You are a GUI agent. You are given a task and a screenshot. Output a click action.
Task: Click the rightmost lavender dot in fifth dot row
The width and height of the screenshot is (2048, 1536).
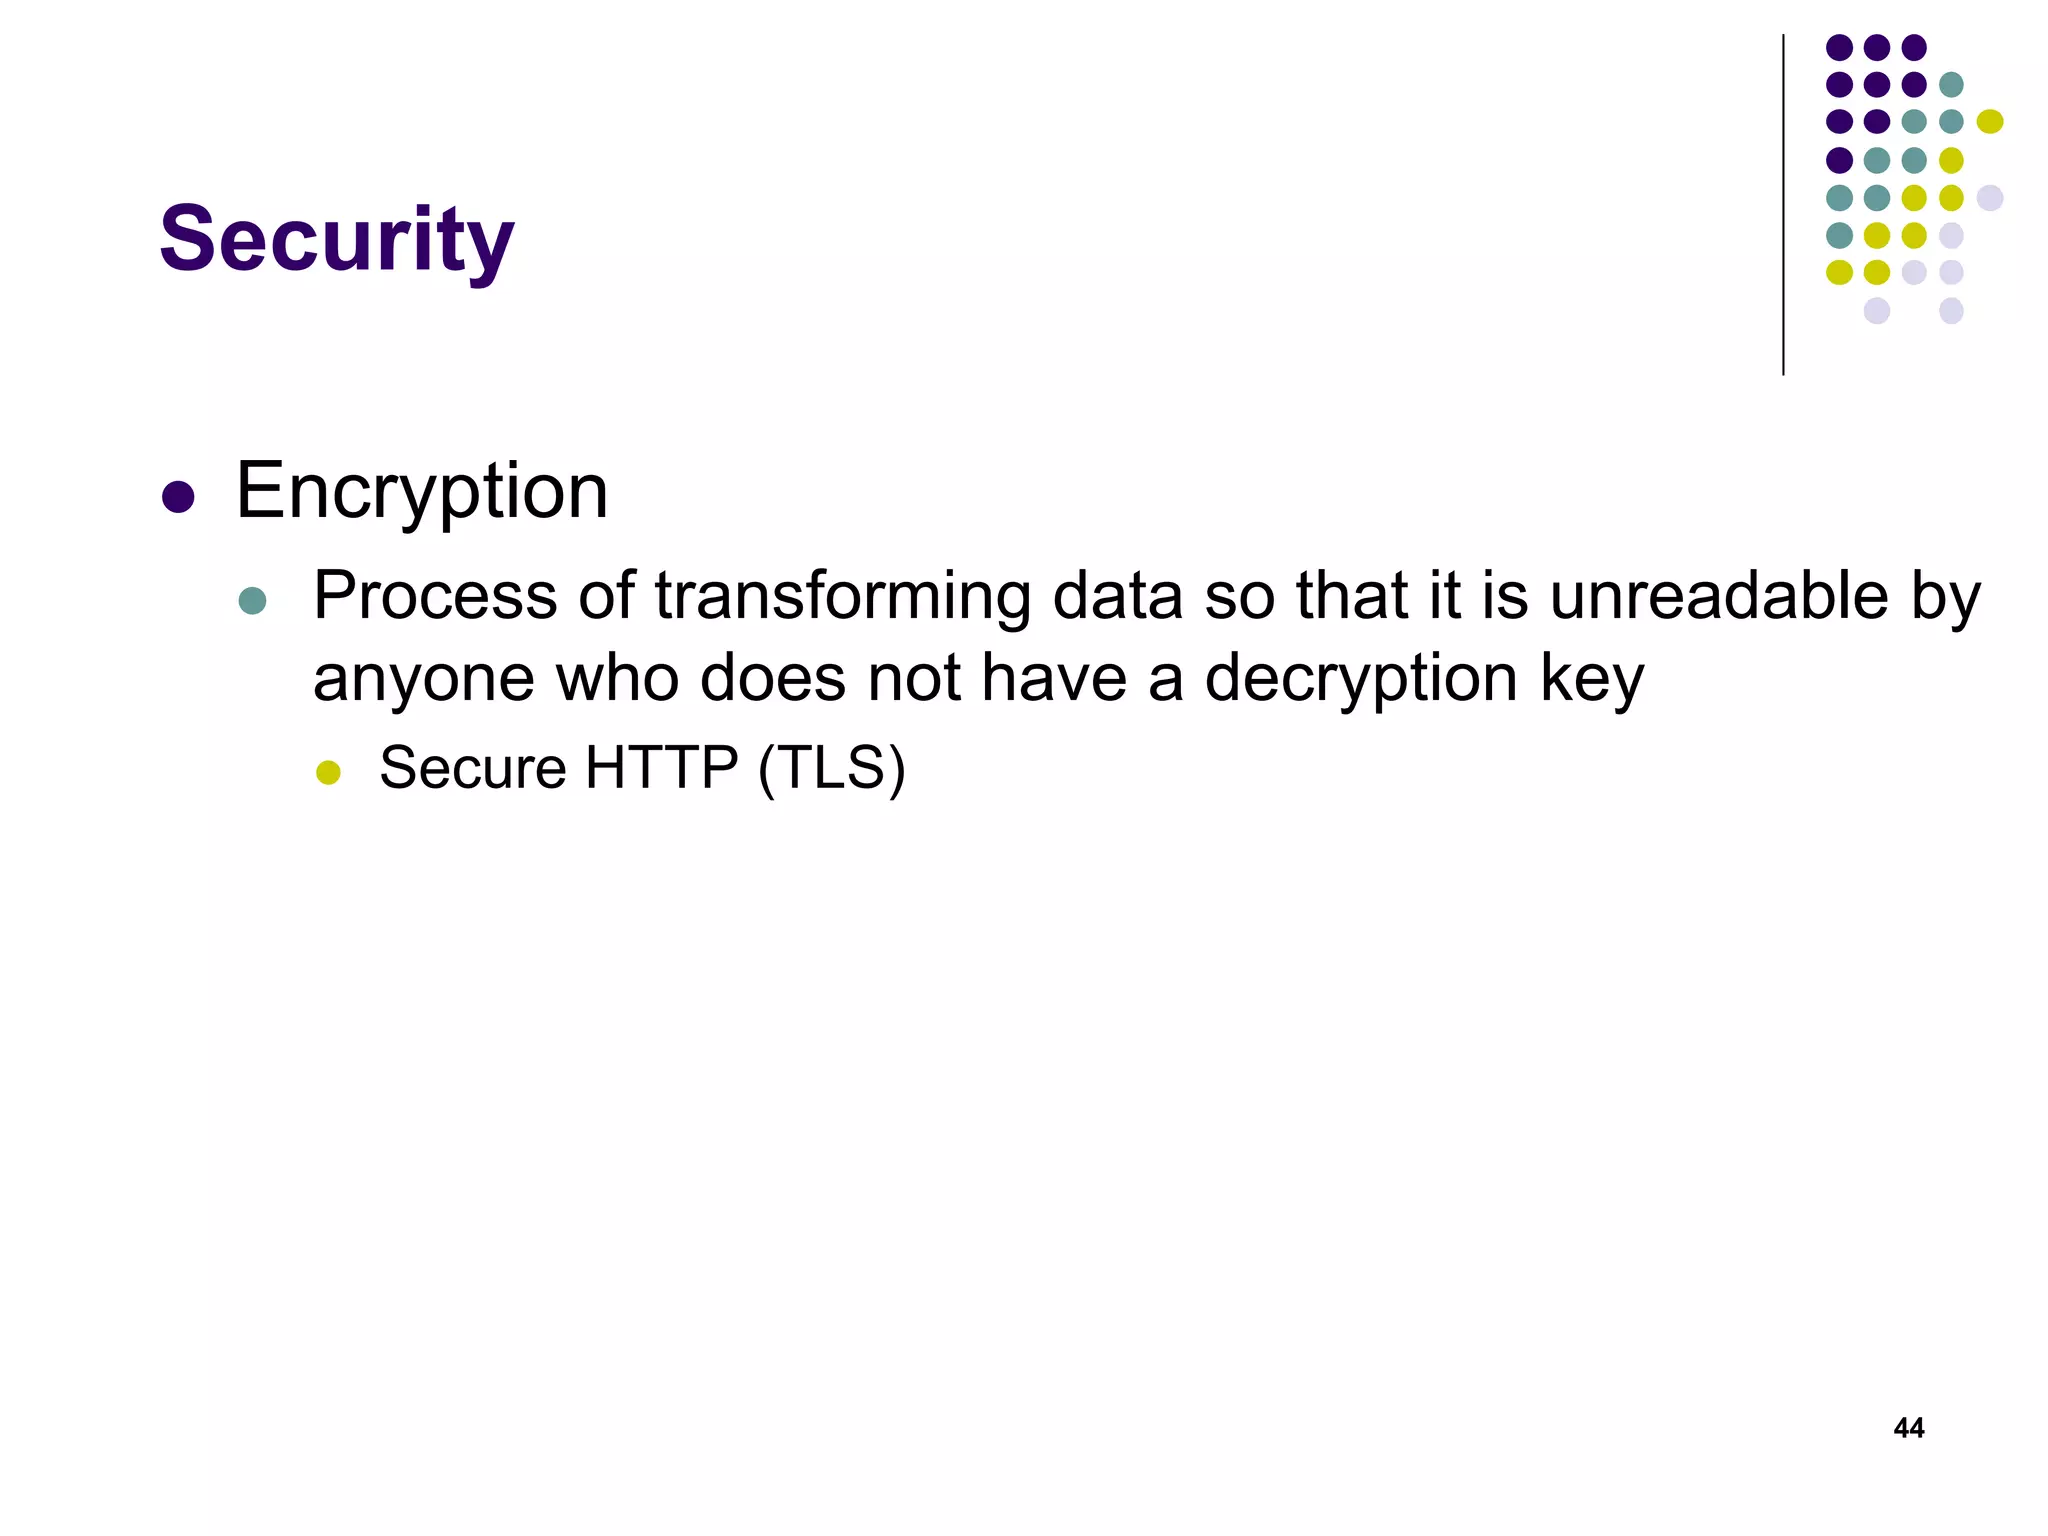point(1990,198)
